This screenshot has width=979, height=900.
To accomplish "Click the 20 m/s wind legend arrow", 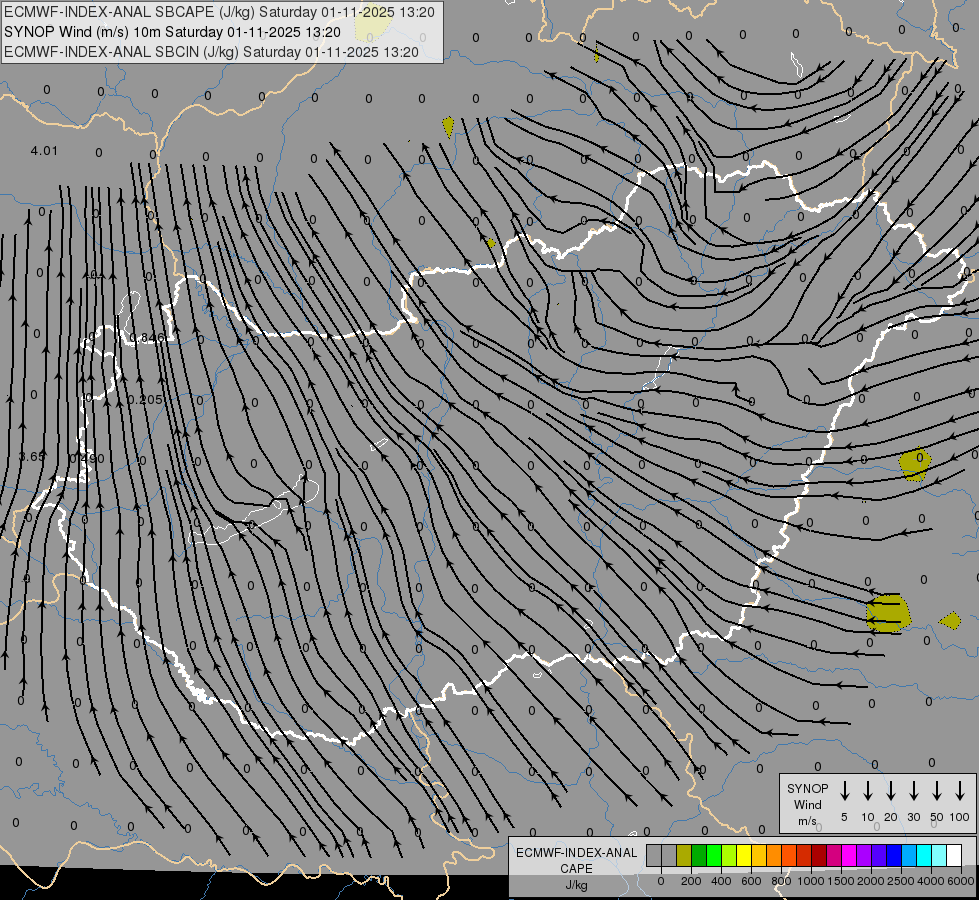I will point(890,790).
